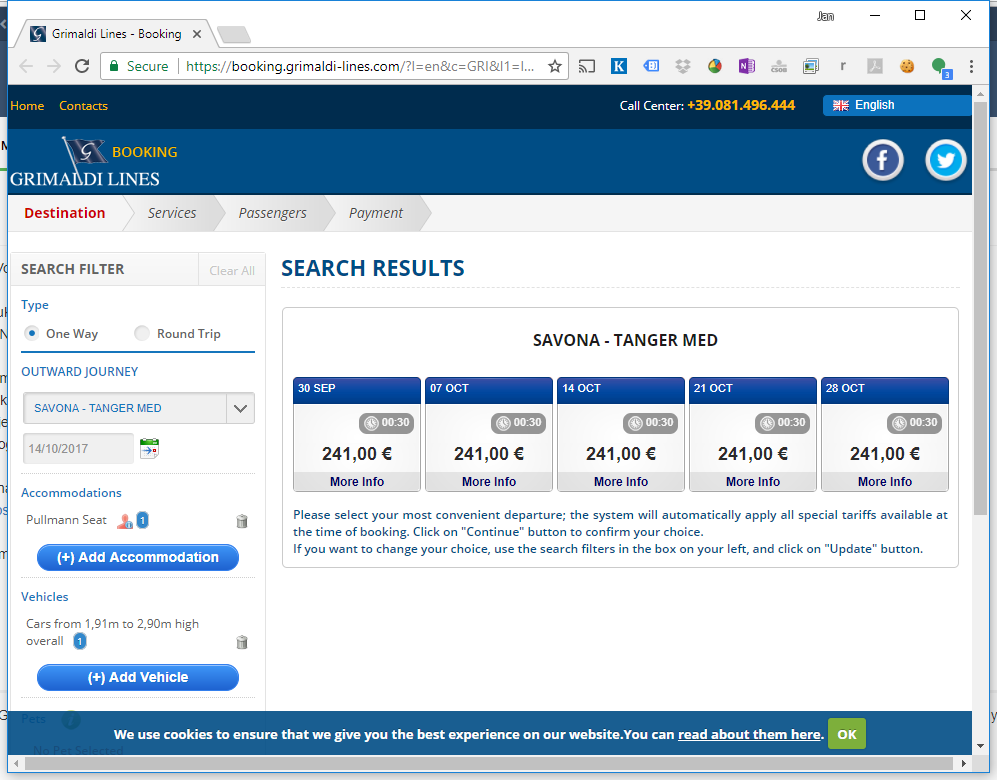Screen dimensions: 997x780
Task: Remove the car vehicle entry
Action: 241,642
